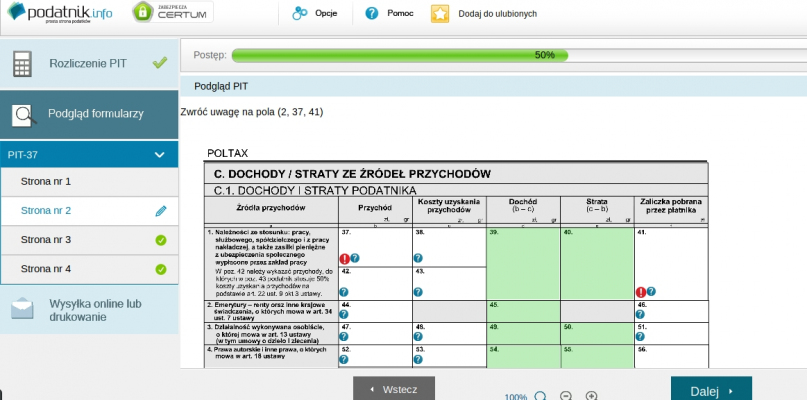Open Rozliczenie PIT section
Image resolution: width=807 pixels, height=400 pixels.
point(89,64)
